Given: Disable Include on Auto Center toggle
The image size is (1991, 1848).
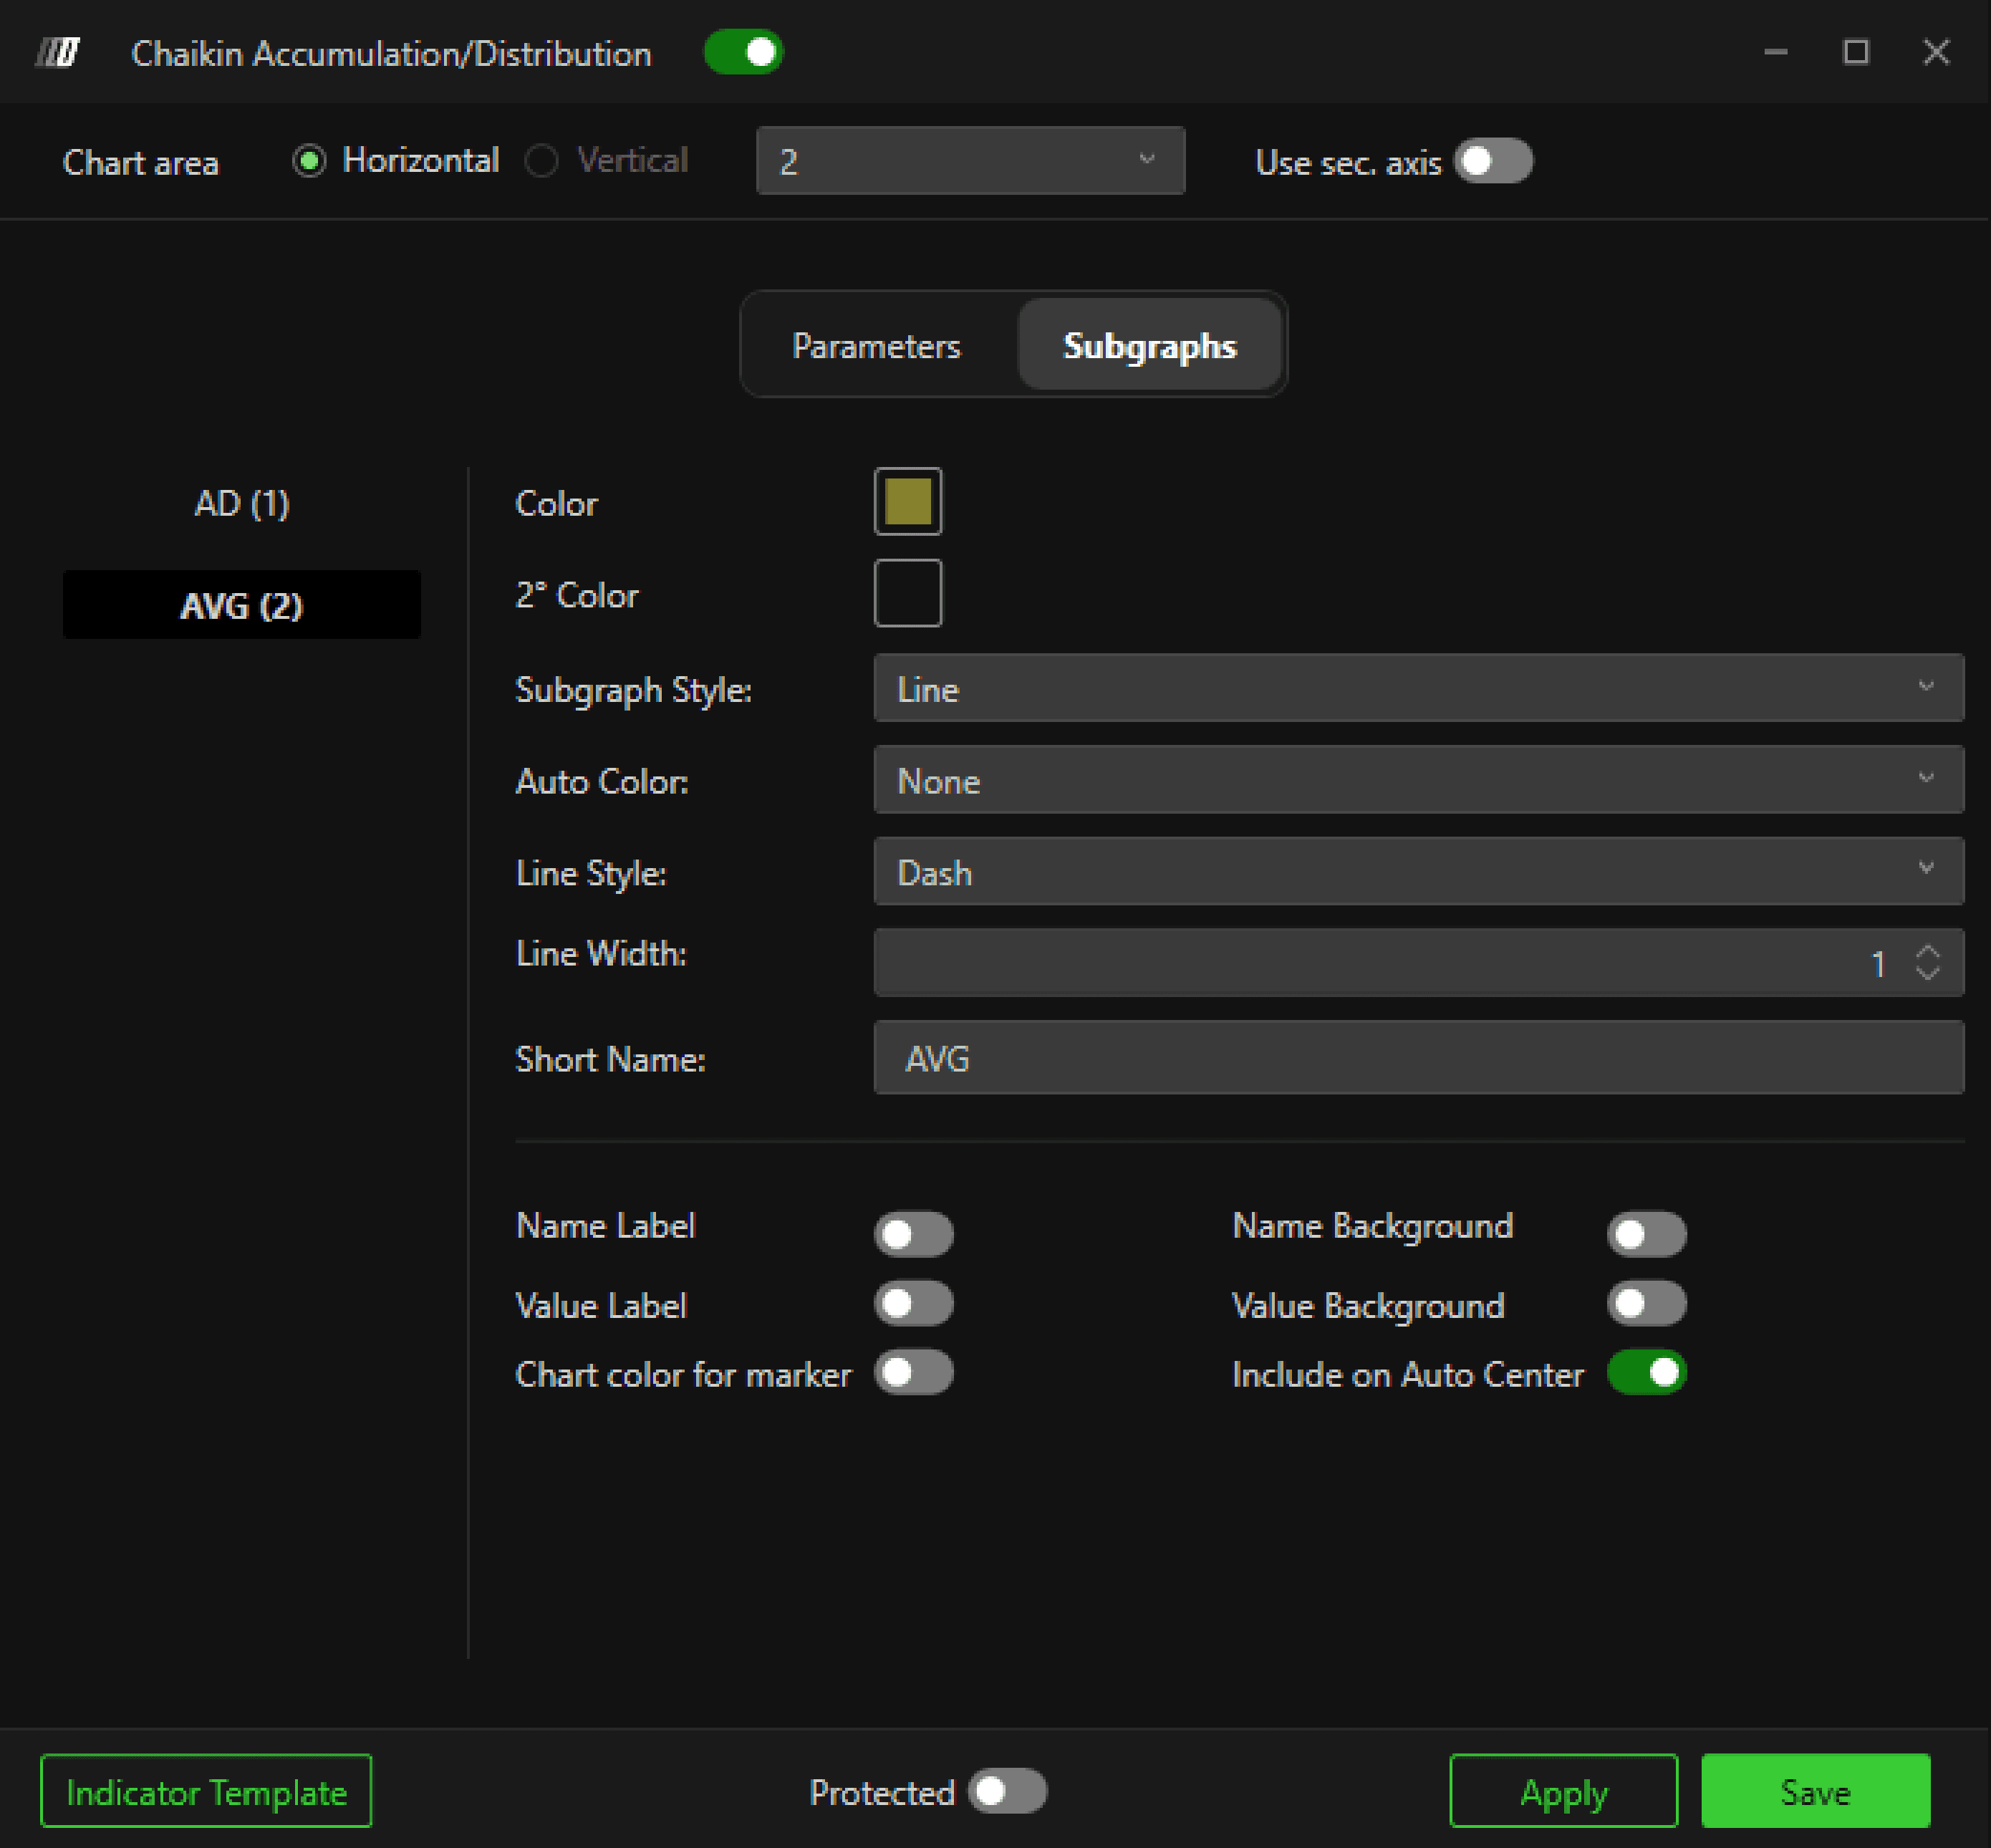Looking at the screenshot, I should (x=1646, y=1373).
